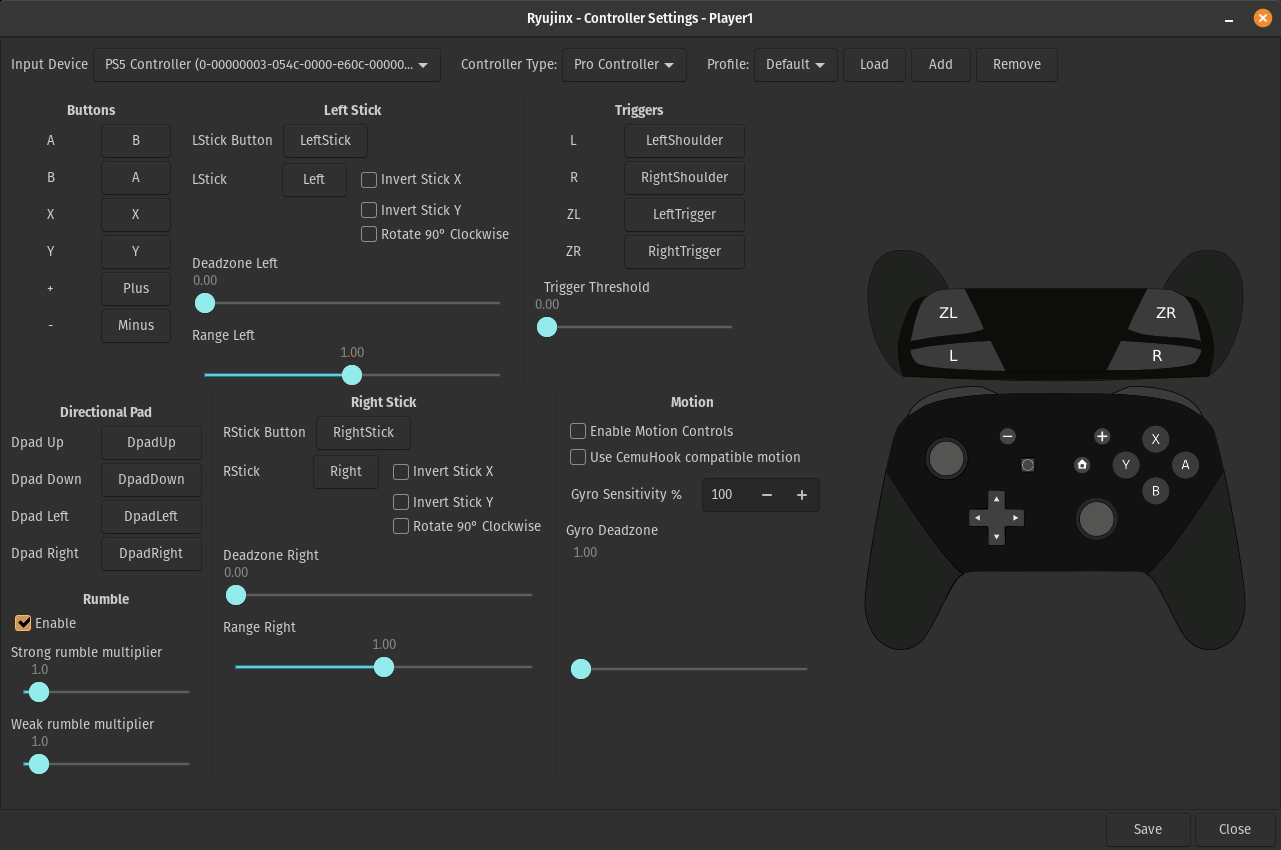Remap the Y button mapping

(x=136, y=252)
